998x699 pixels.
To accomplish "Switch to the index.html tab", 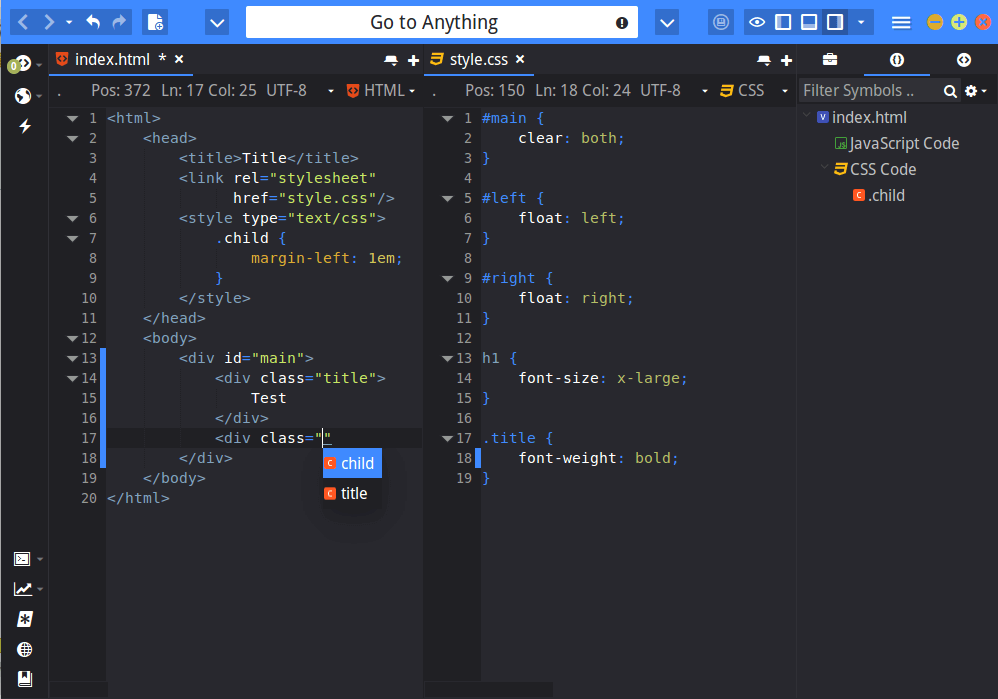I will [x=113, y=59].
